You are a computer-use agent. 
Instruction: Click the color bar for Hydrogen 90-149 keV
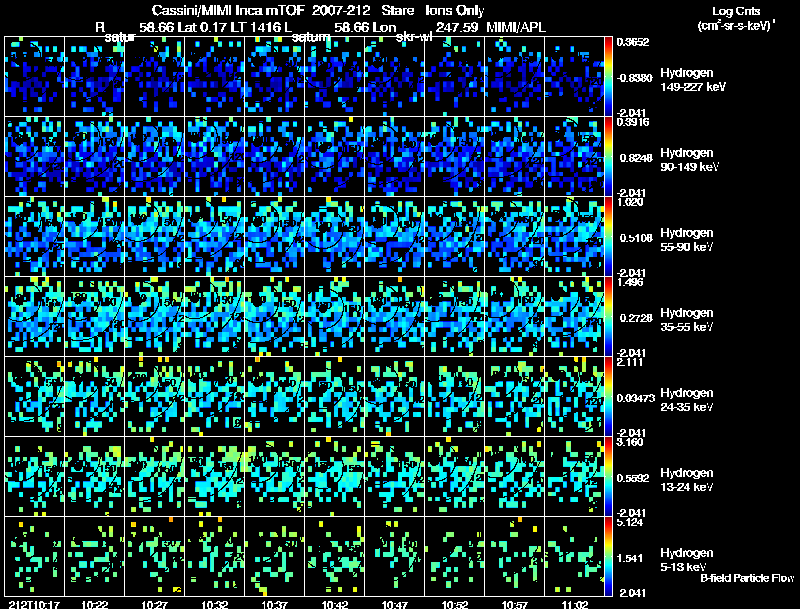click(608, 157)
